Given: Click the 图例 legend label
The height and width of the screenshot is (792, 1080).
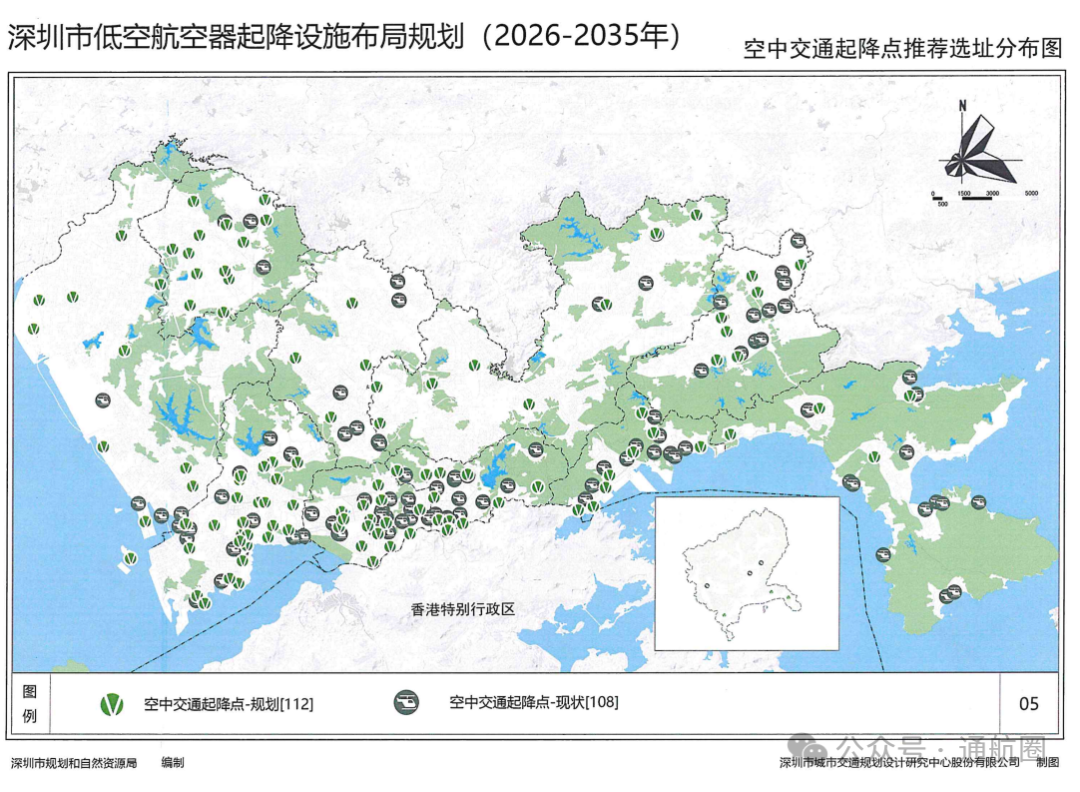Looking at the screenshot, I should 30,703.
